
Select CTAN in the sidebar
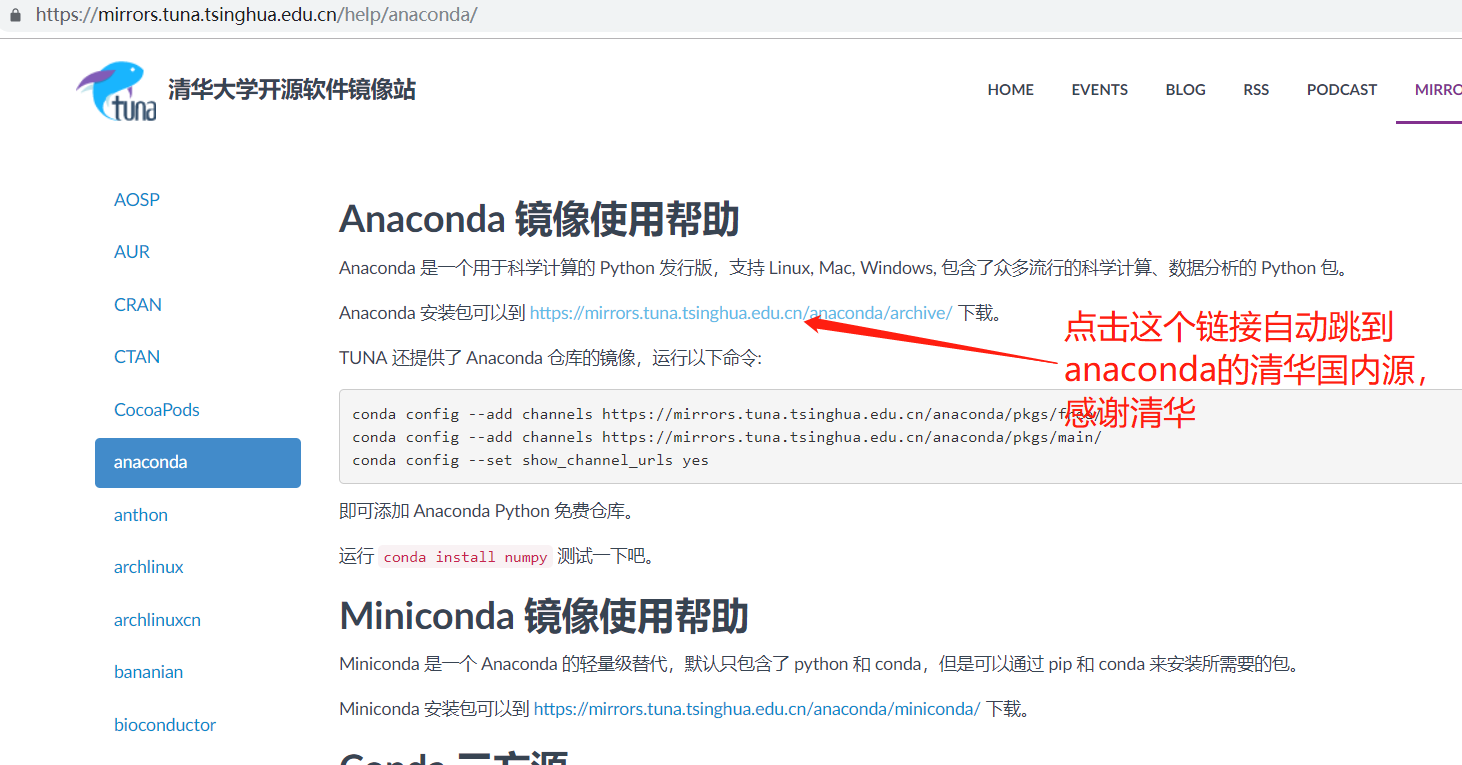[x=137, y=357]
